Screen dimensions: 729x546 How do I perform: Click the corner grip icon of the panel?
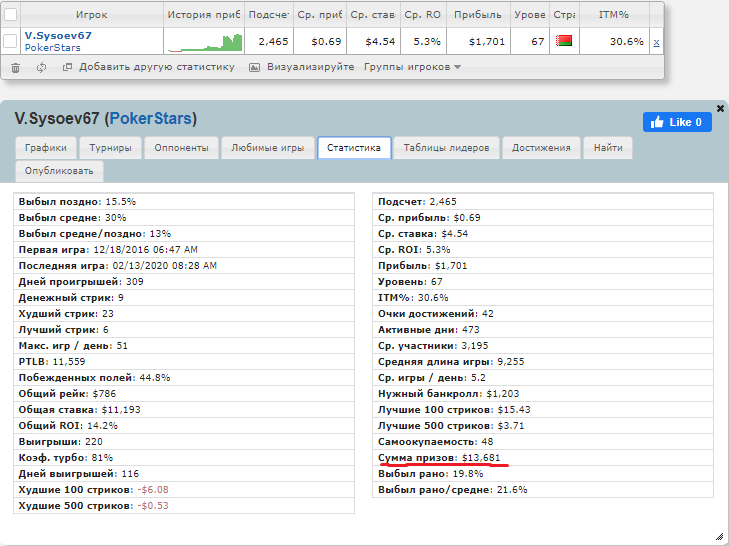[719, 536]
